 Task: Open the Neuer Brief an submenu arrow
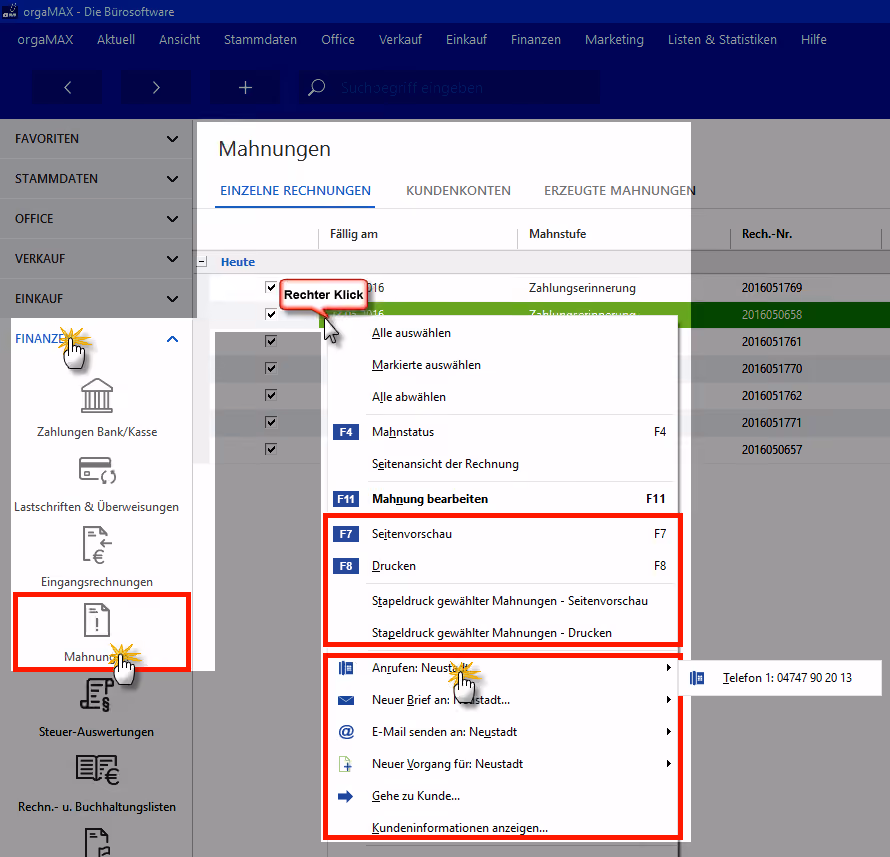point(669,700)
